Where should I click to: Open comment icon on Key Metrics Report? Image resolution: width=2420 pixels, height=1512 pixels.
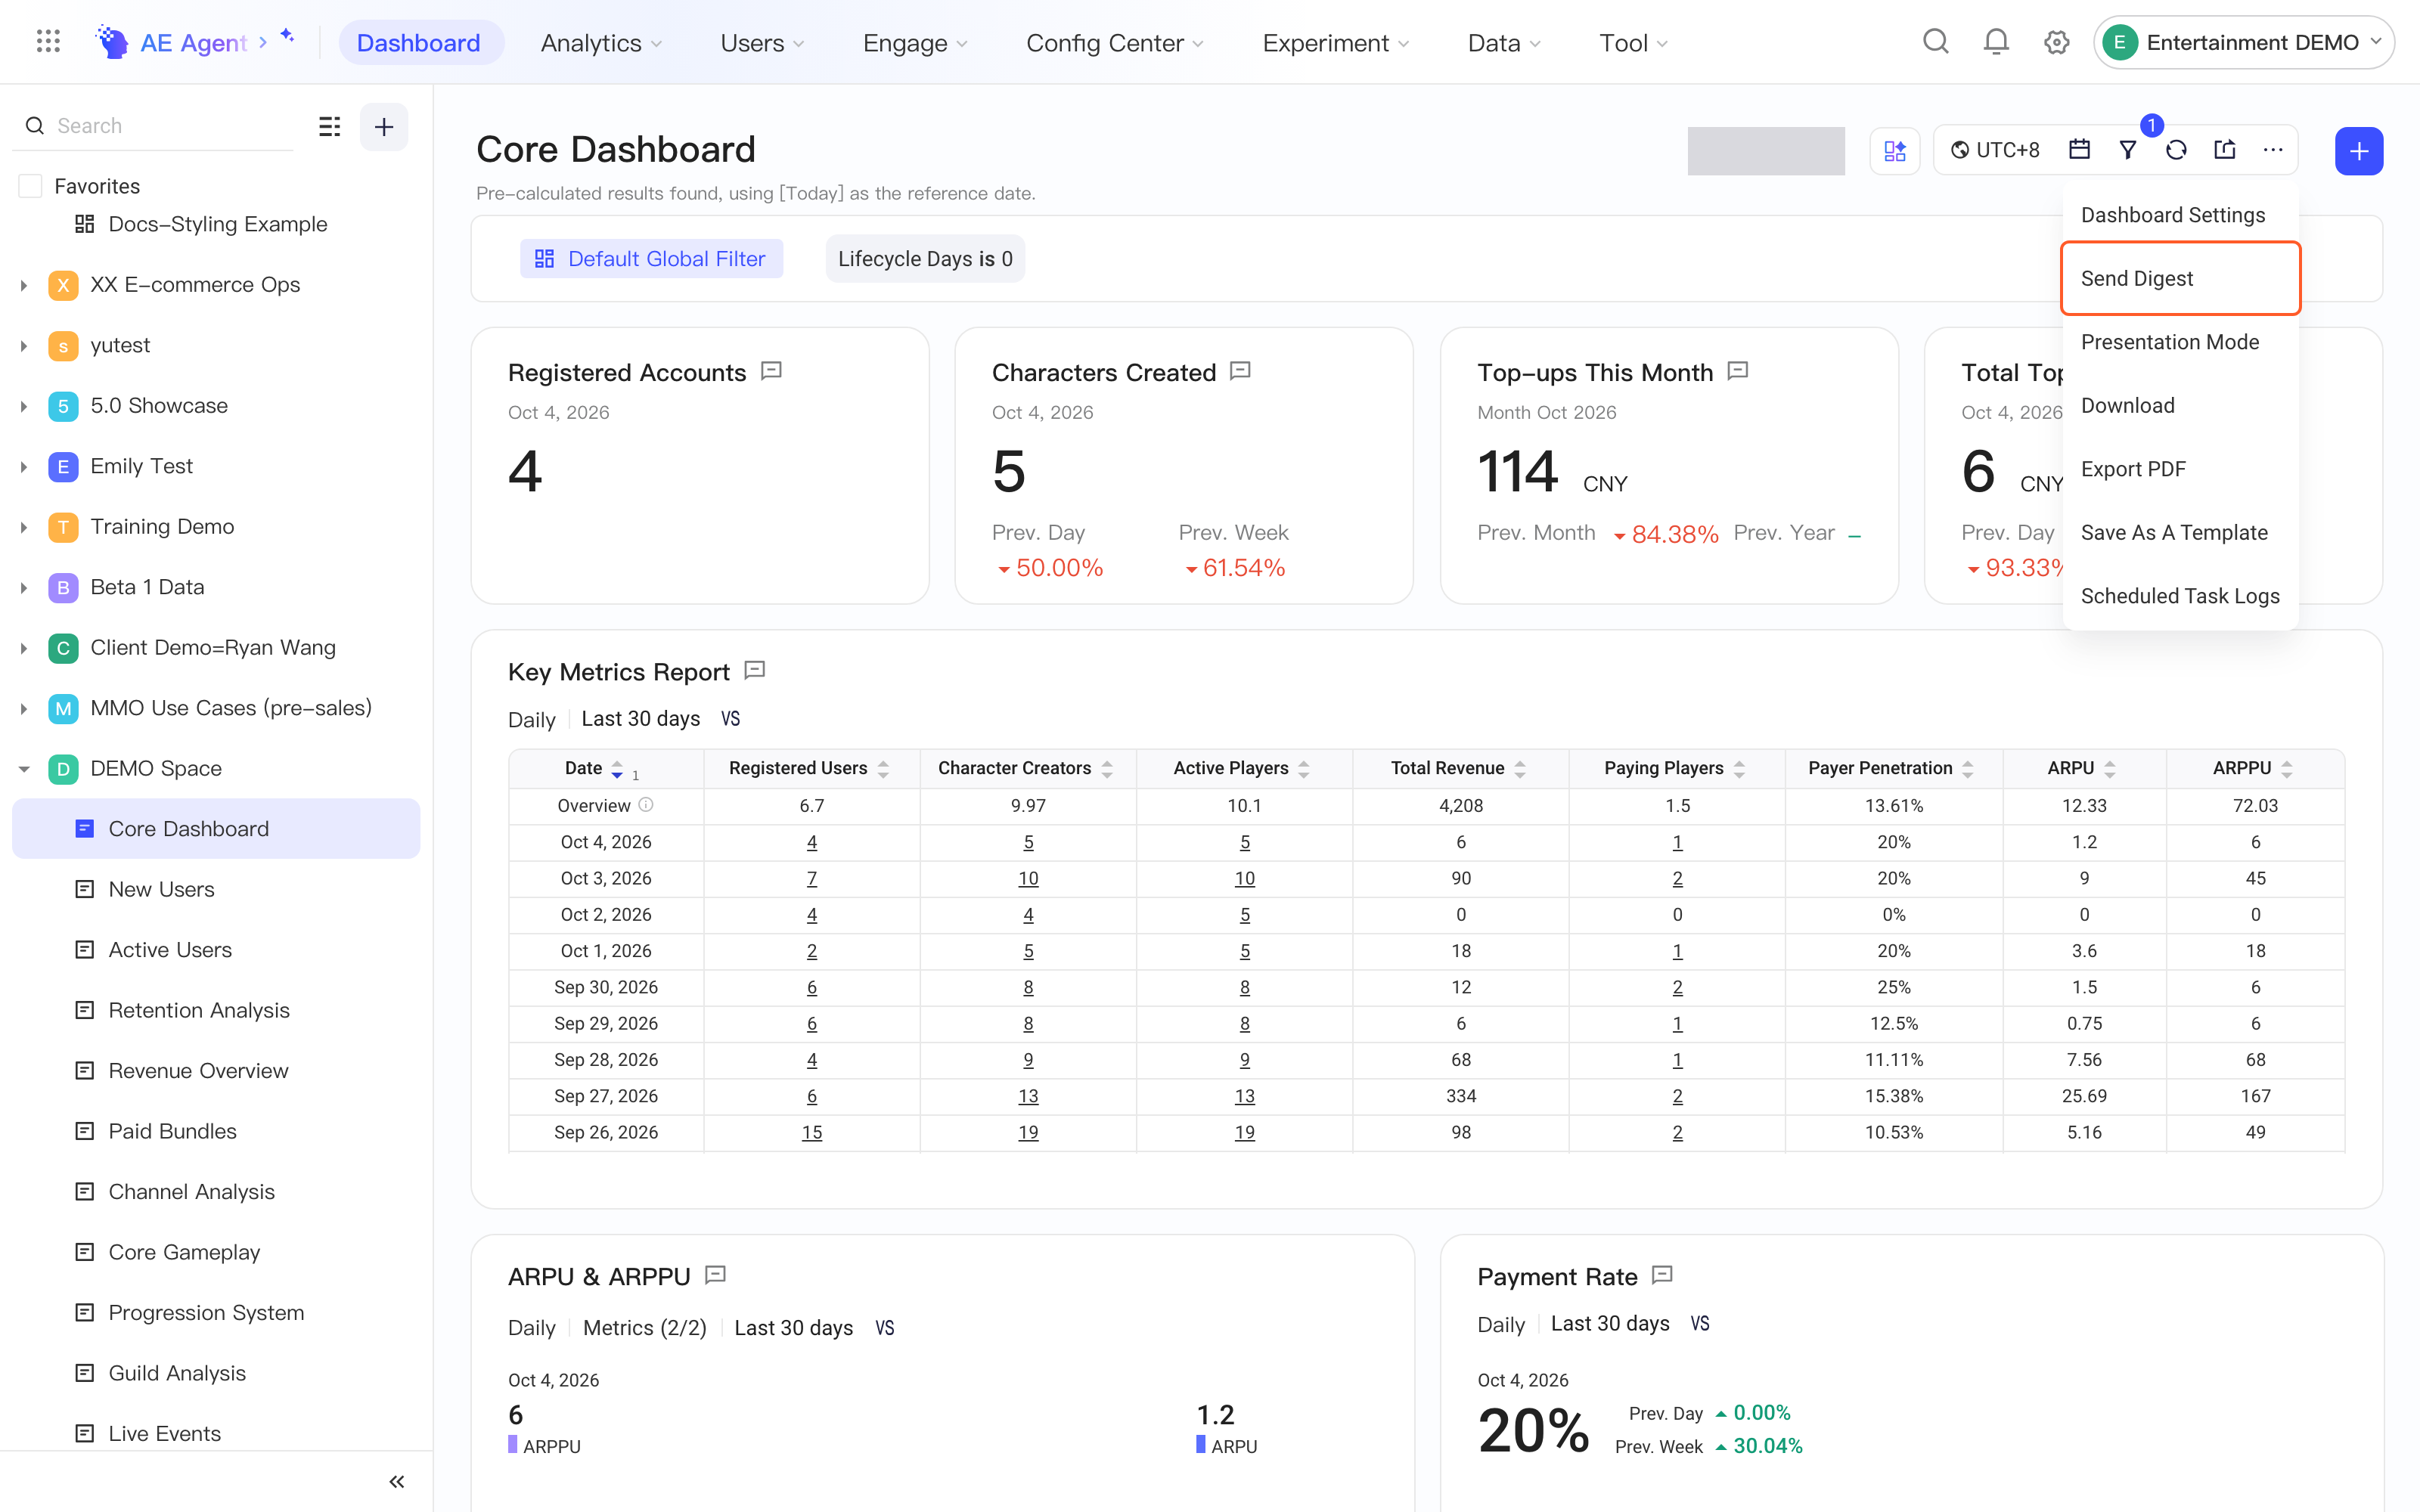755,670
